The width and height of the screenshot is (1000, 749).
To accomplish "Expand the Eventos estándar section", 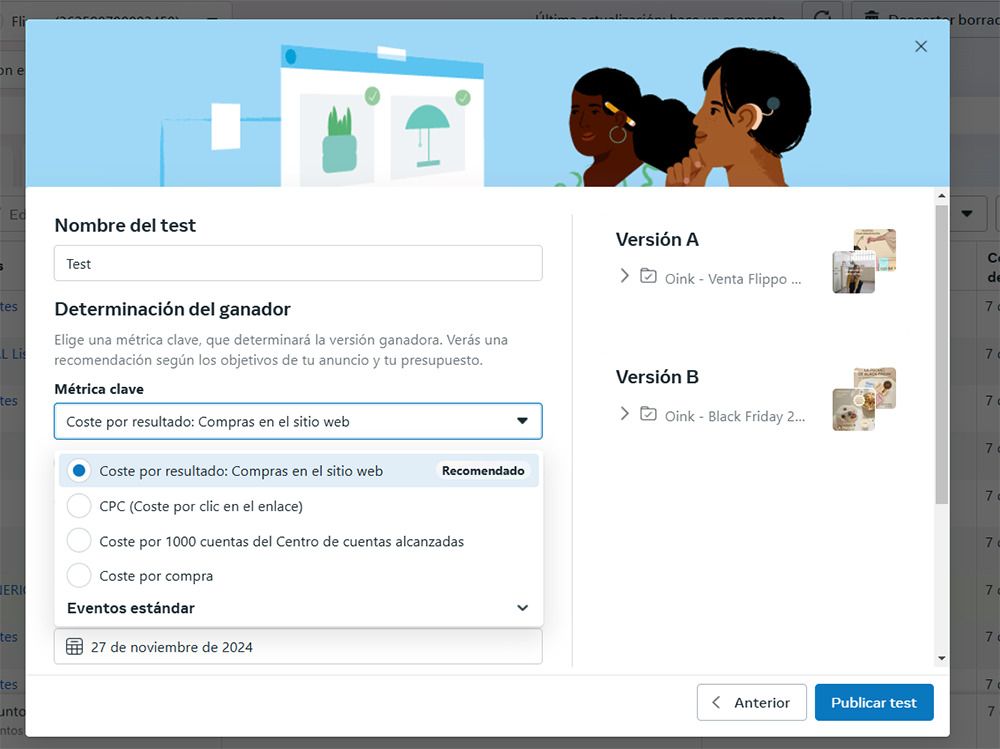I will click(521, 608).
